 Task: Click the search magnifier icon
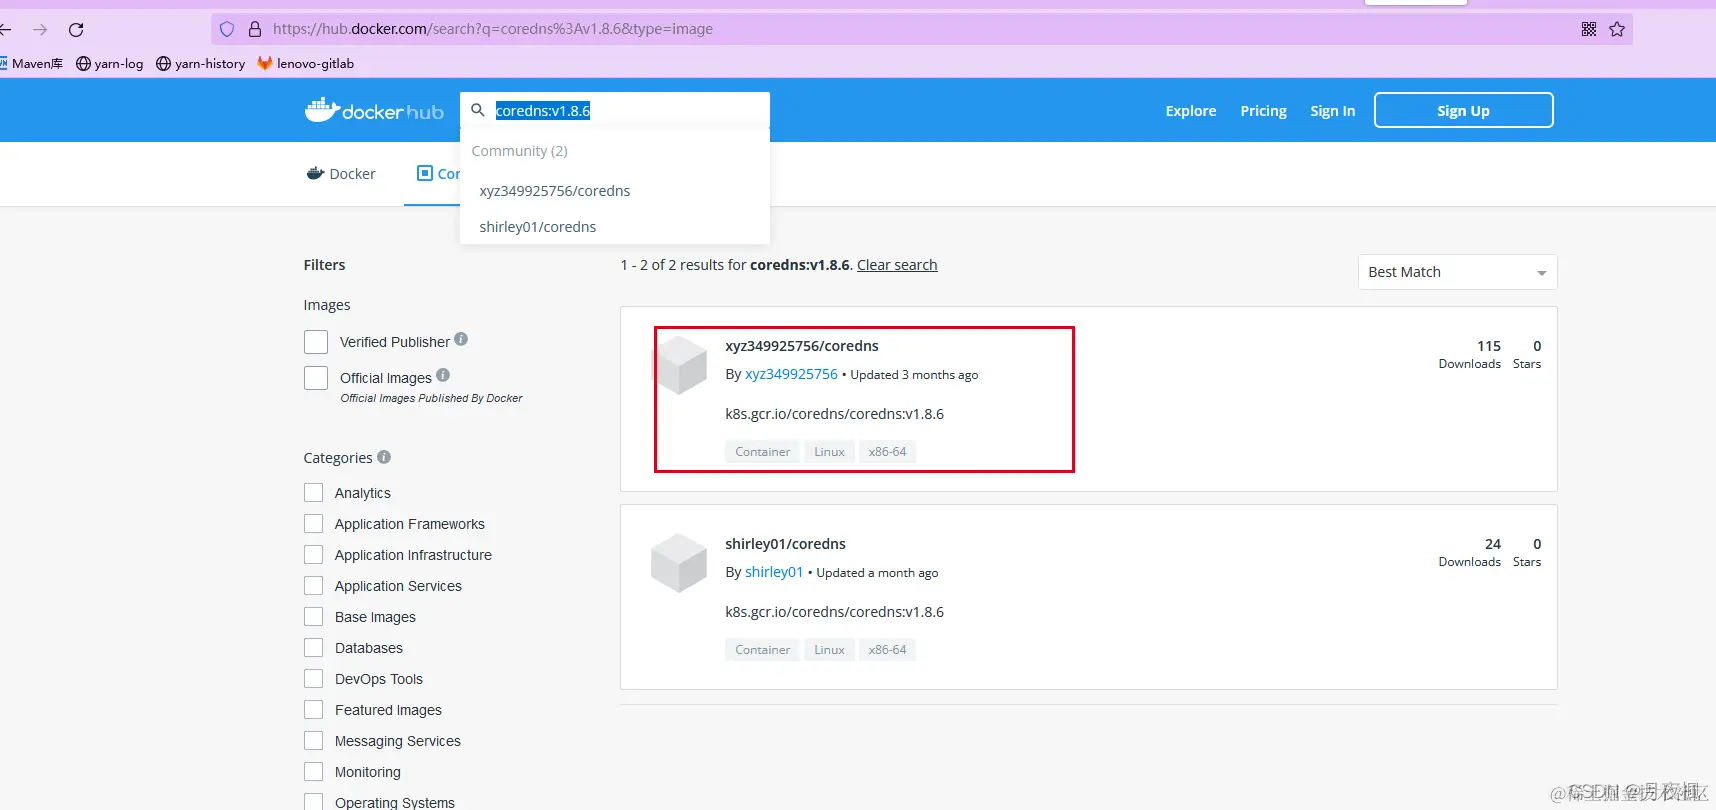[478, 110]
